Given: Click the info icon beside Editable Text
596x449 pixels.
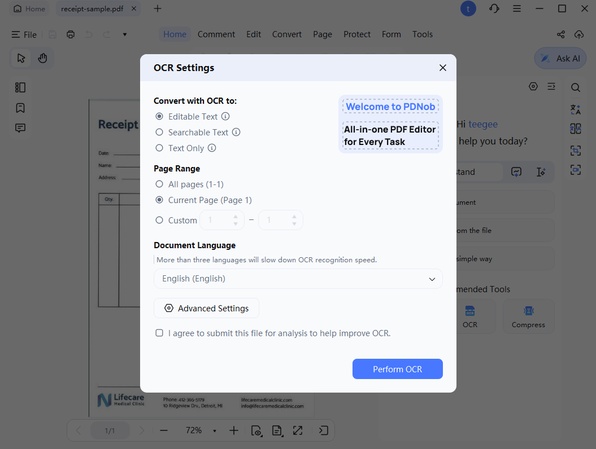Looking at the screenshot, I should (x=225, y=116).
